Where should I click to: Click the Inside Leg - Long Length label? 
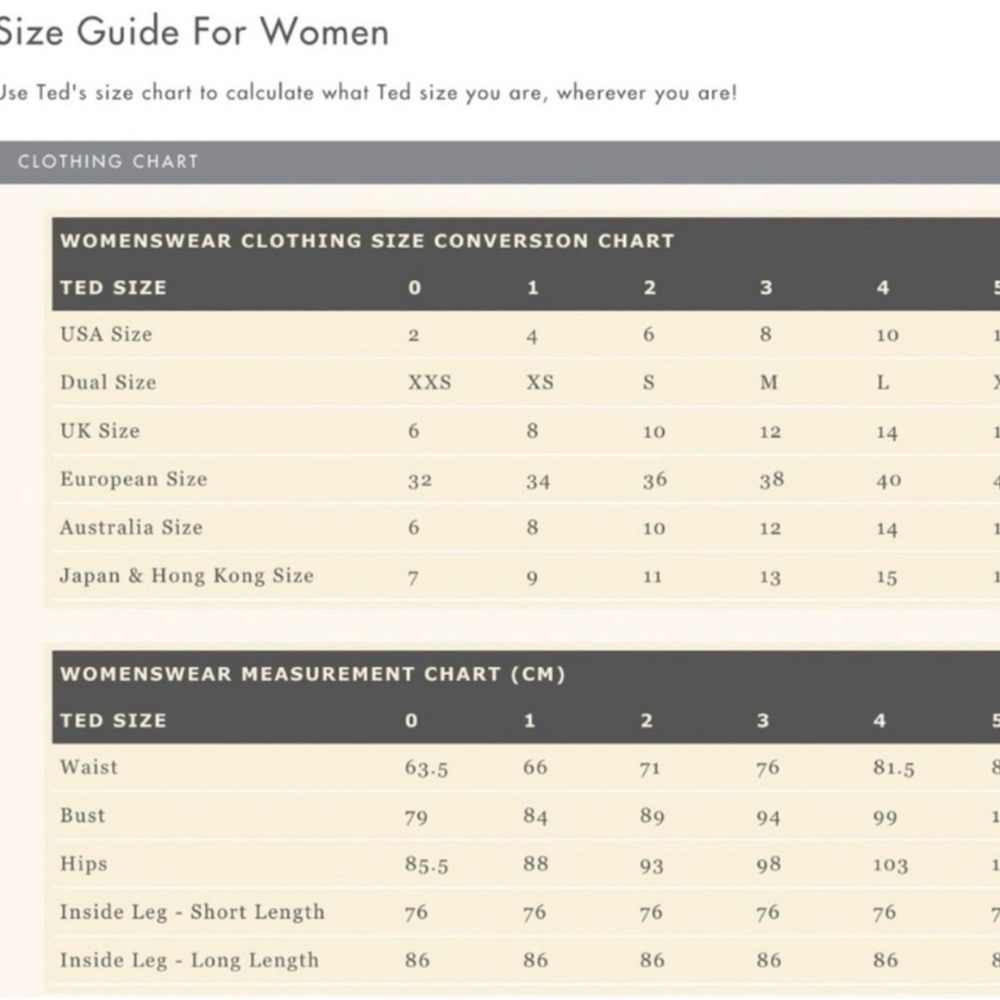[x=189, y=960]
